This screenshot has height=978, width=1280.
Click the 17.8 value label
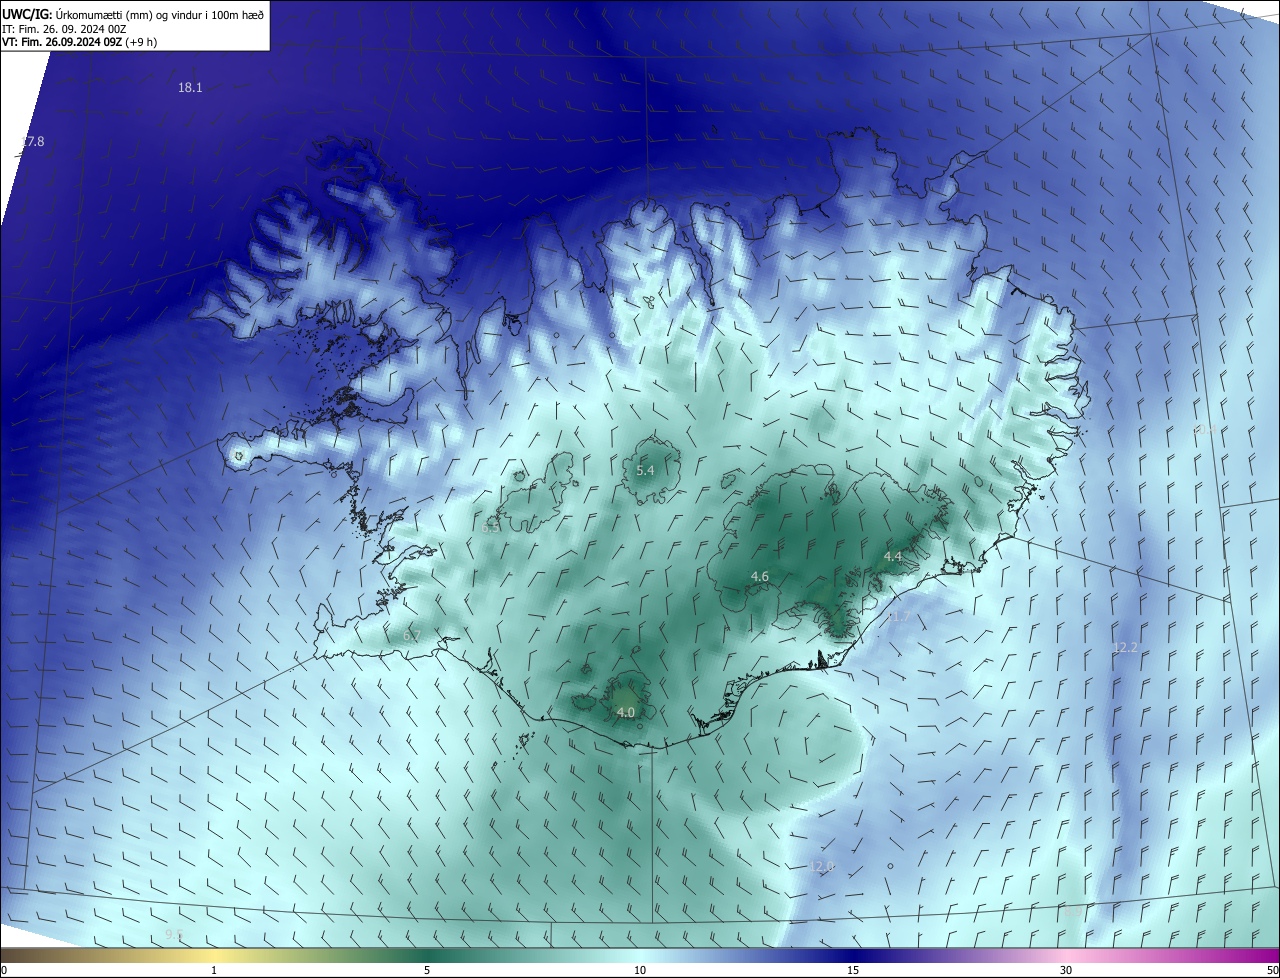pos(33,142)
